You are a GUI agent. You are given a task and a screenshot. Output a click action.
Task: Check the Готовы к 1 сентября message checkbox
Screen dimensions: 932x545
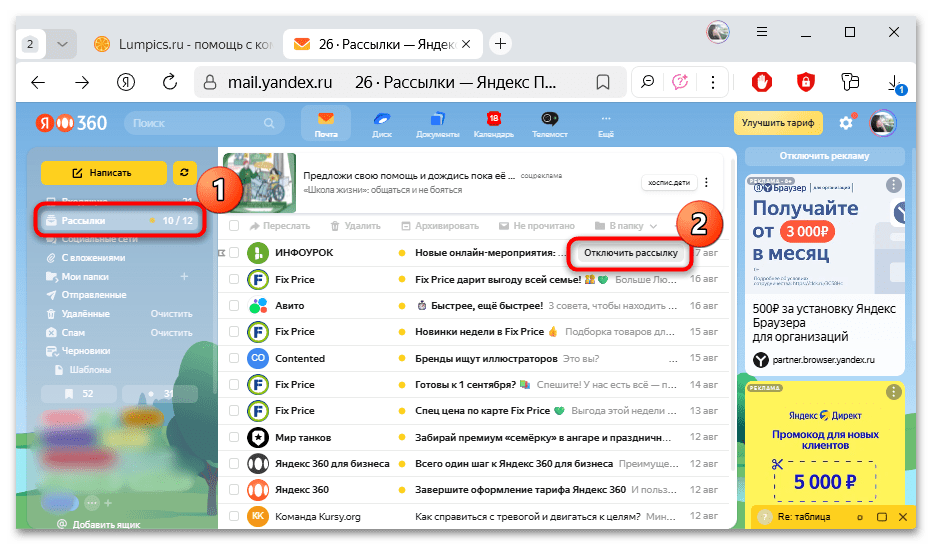point(234,385)
